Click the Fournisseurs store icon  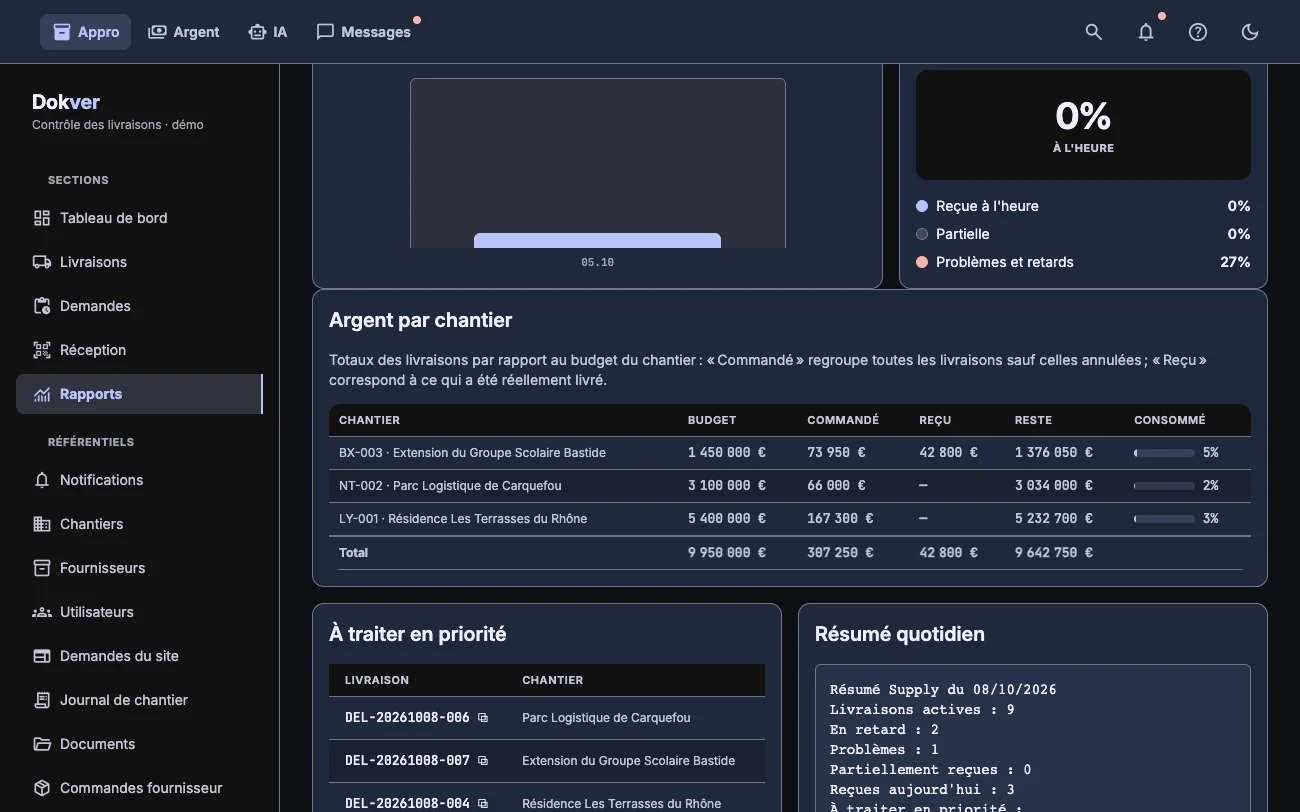point(42,568)
